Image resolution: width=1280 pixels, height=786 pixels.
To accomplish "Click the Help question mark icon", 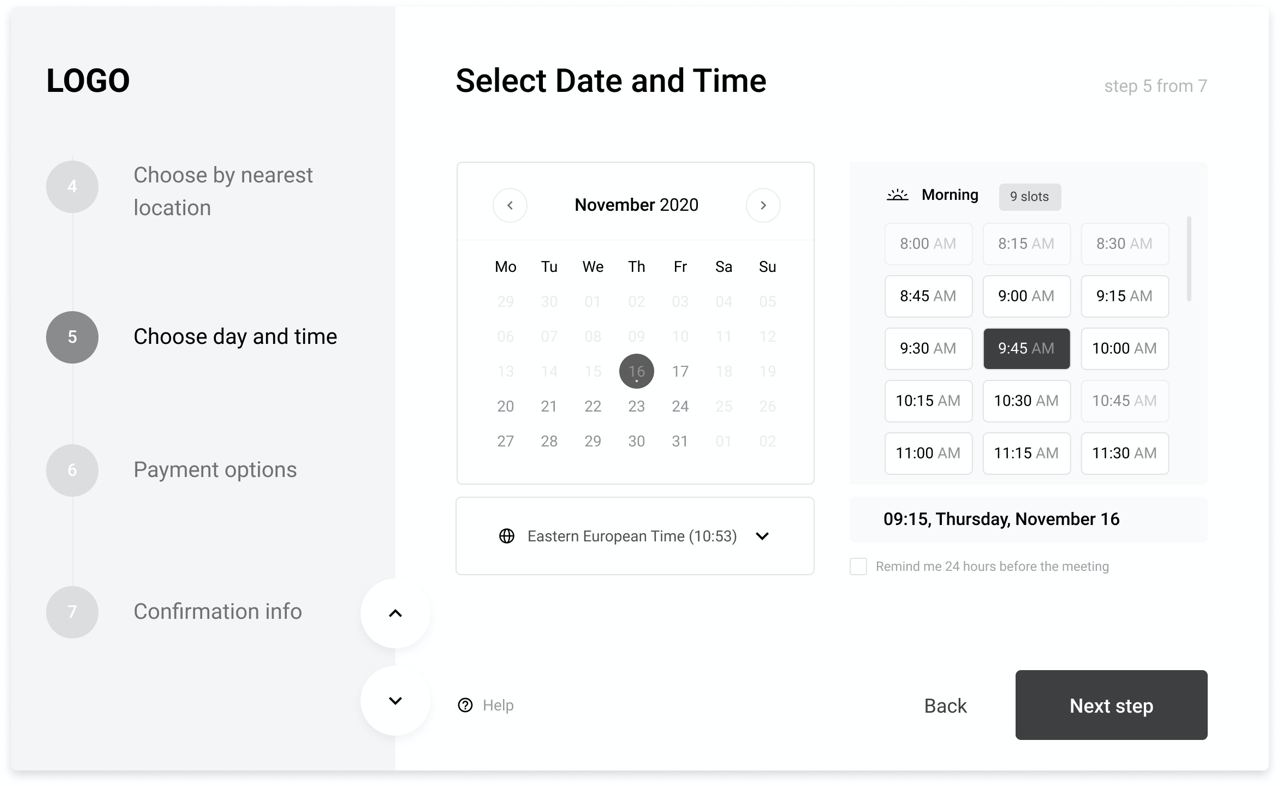I will pos(465,705).
